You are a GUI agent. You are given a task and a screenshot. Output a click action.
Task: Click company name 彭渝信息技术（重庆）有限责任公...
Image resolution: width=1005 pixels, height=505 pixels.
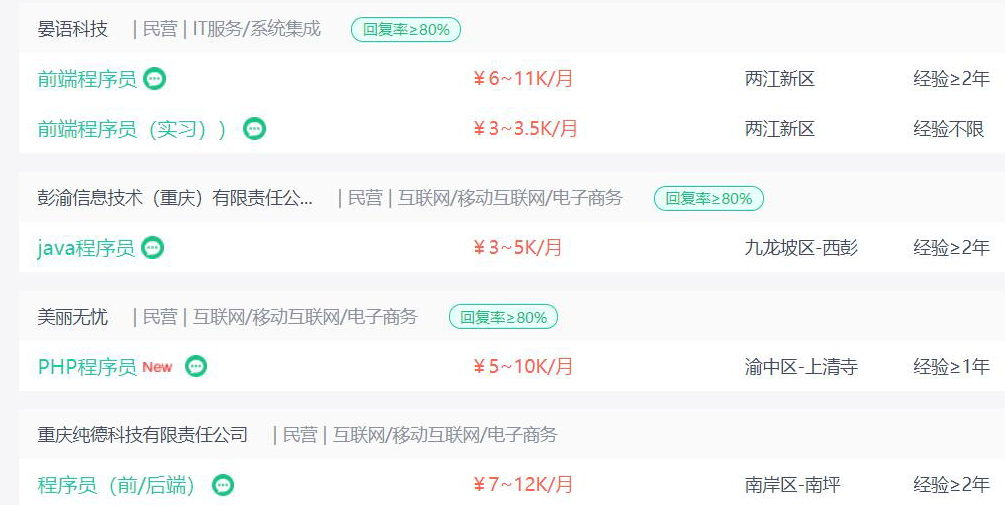(x=175, y=198)
